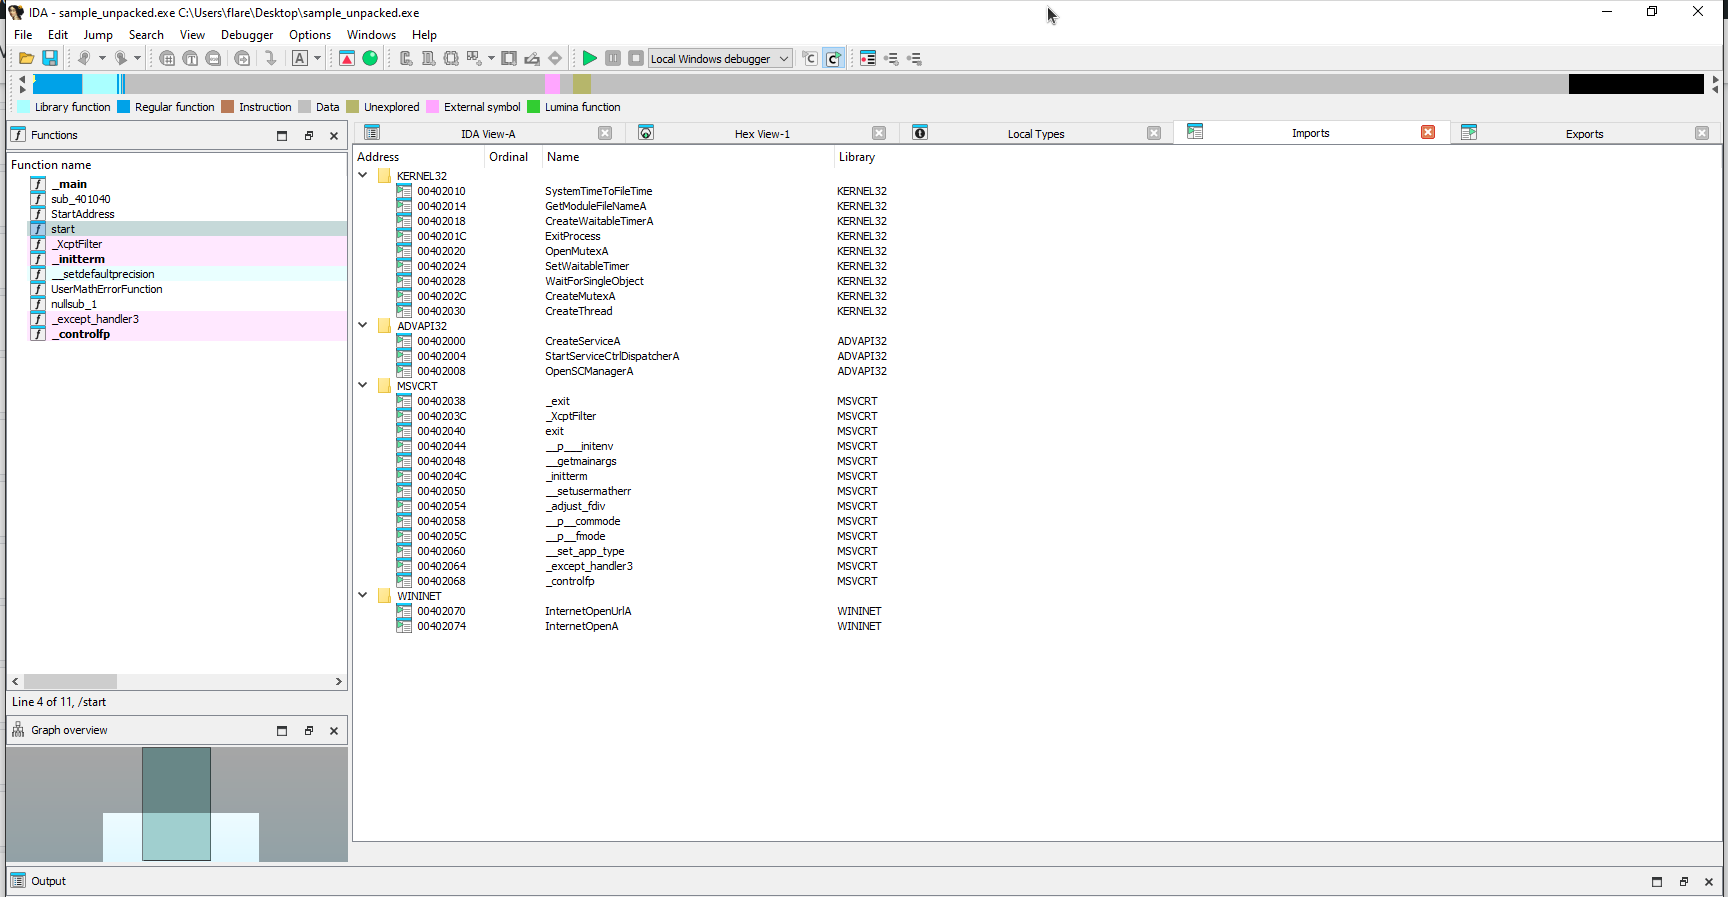Maximize the Output panel
Image resolution: width=1728 pixels, height=897 pixels.
[1657, 882]
